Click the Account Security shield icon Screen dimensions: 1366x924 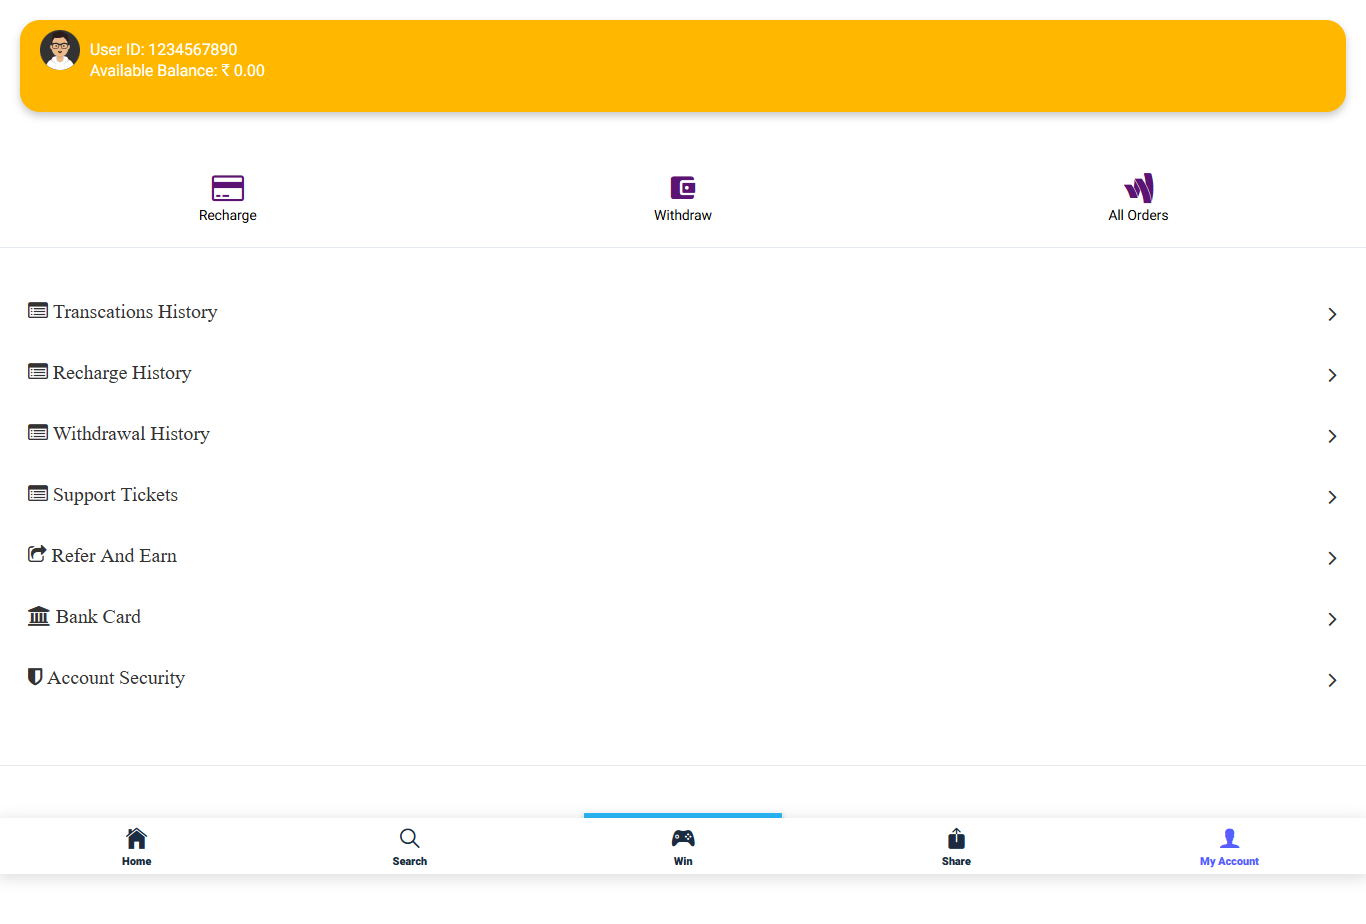pos(35,677)
